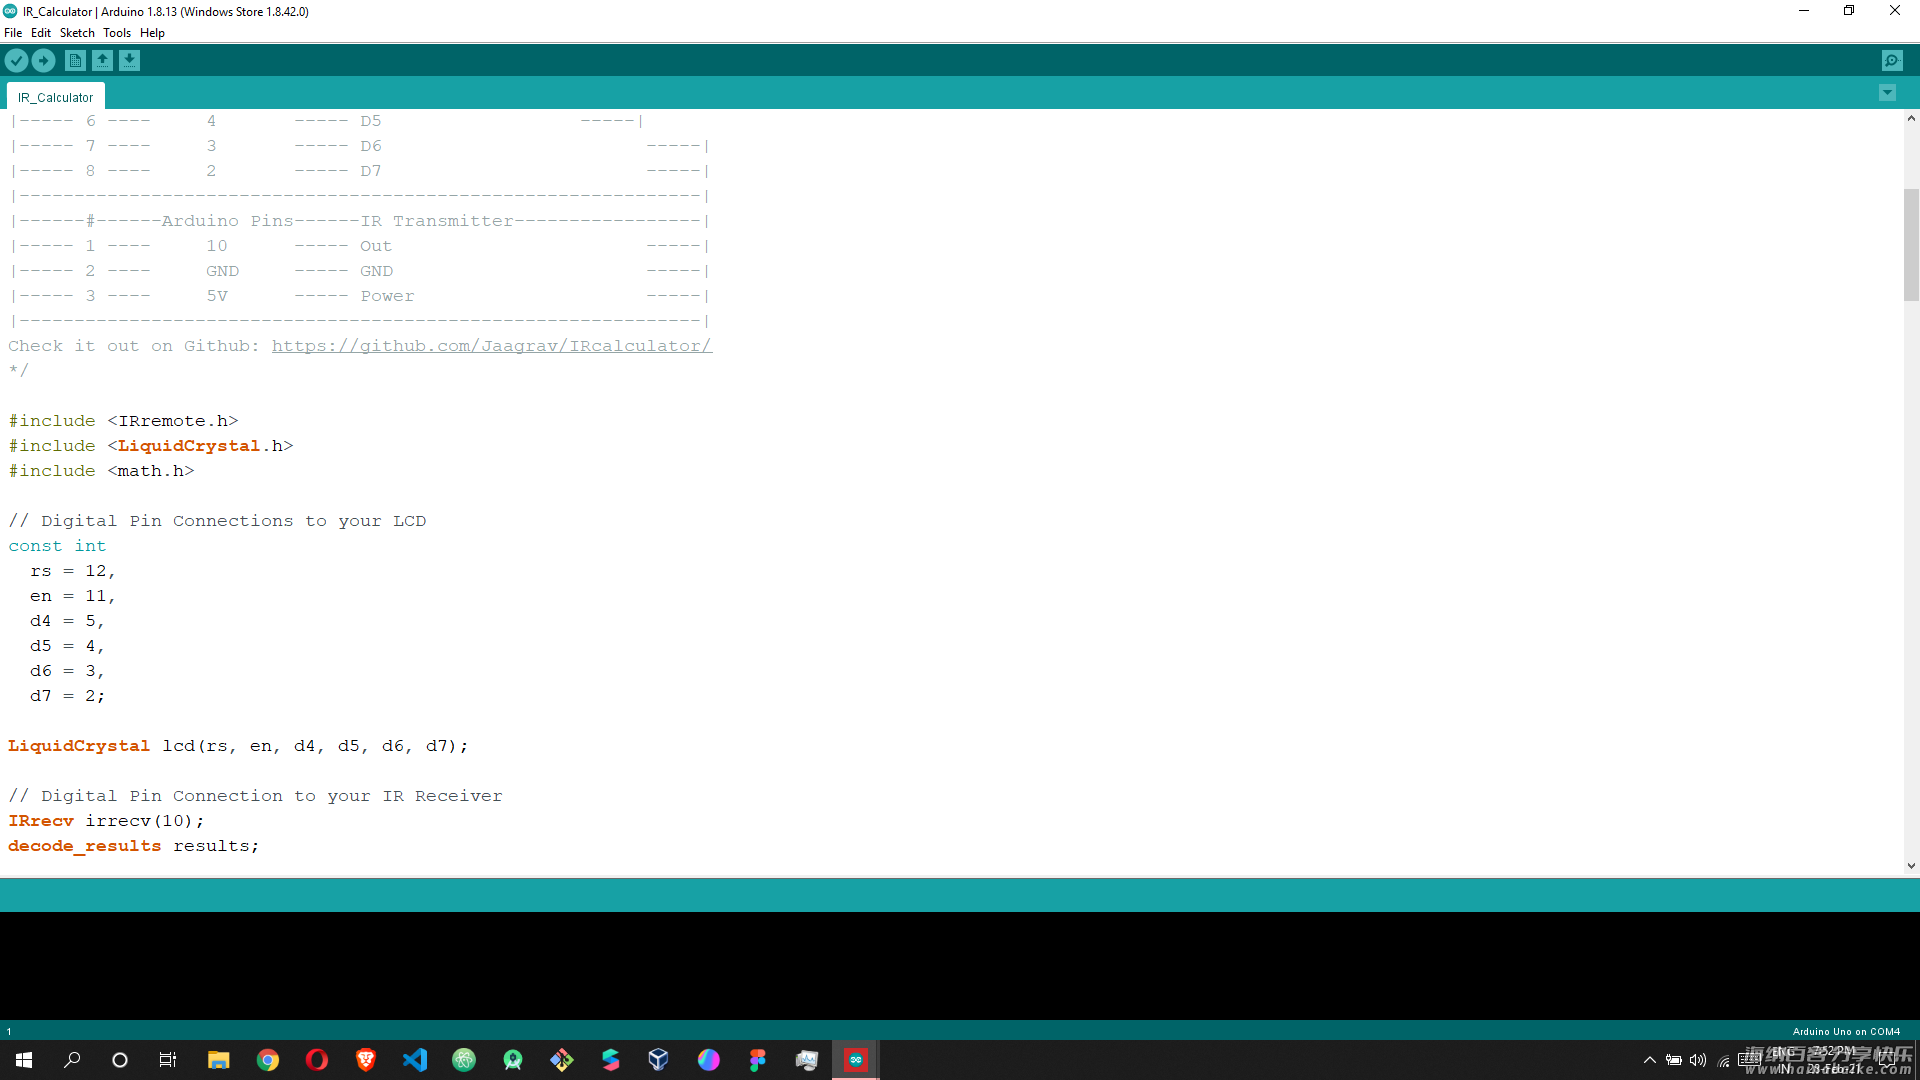The height and width of the screenshot is (1080, 1920).
Task: Click the colorful gradient circle taskbar icon
Action: tap(708, 1060)
